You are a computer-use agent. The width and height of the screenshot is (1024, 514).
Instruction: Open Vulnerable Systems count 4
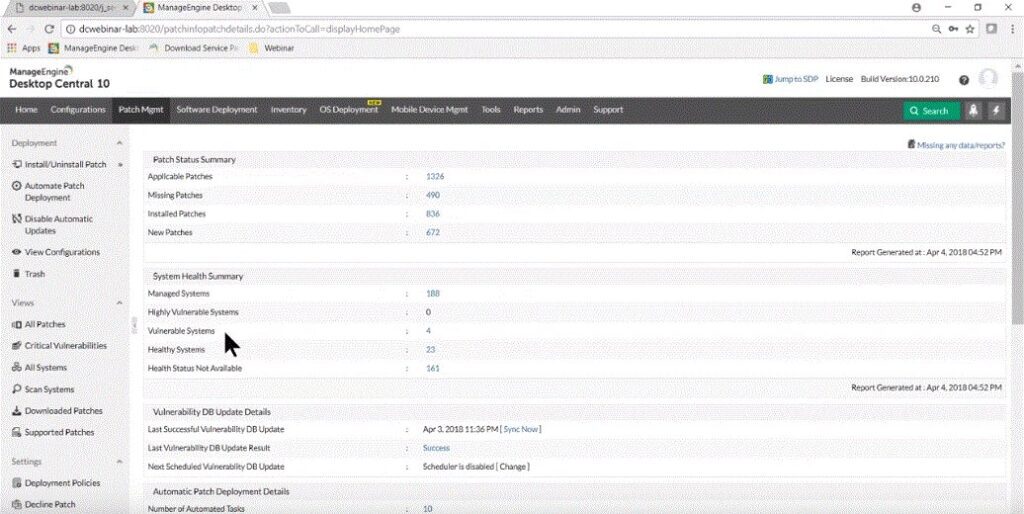[428, 331]
